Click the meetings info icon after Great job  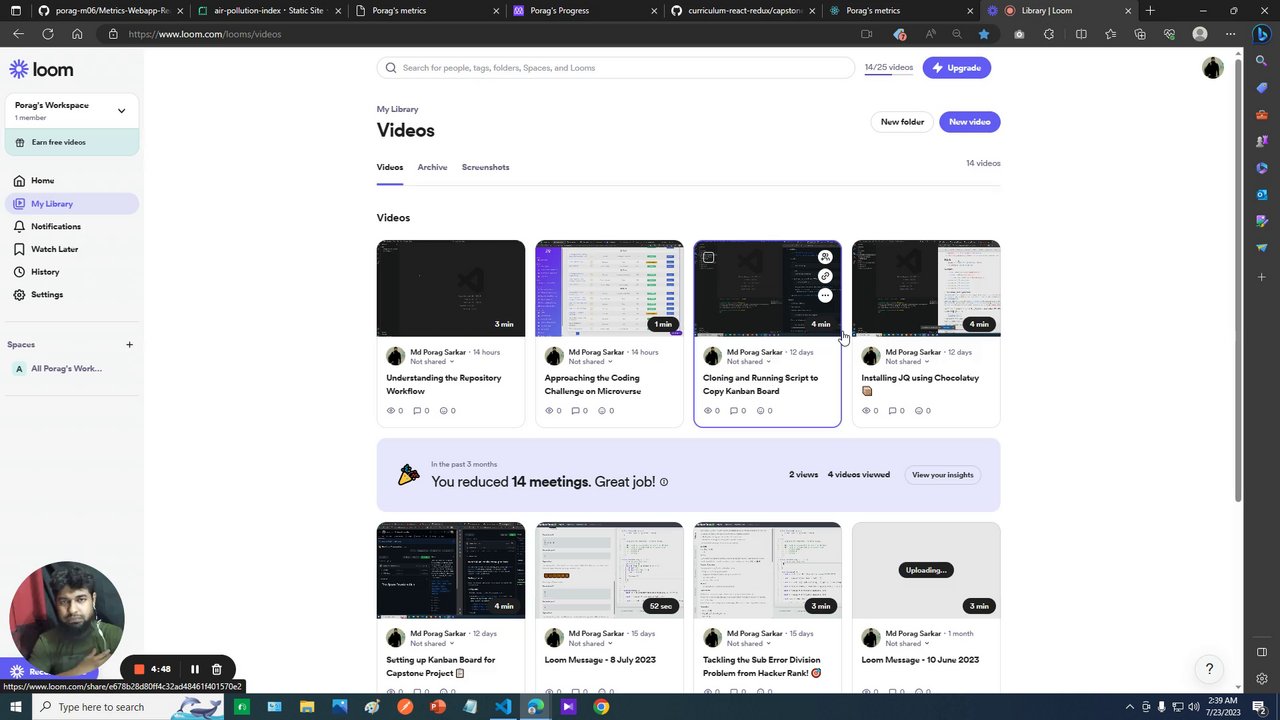pyautogui.click(x=664, y=482)
